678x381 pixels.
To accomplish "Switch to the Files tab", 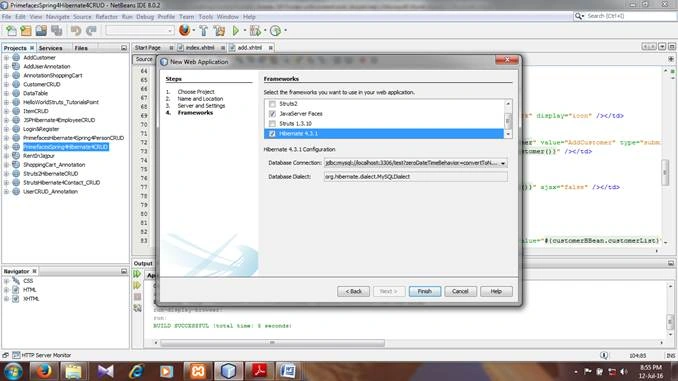I will [81, 48].
